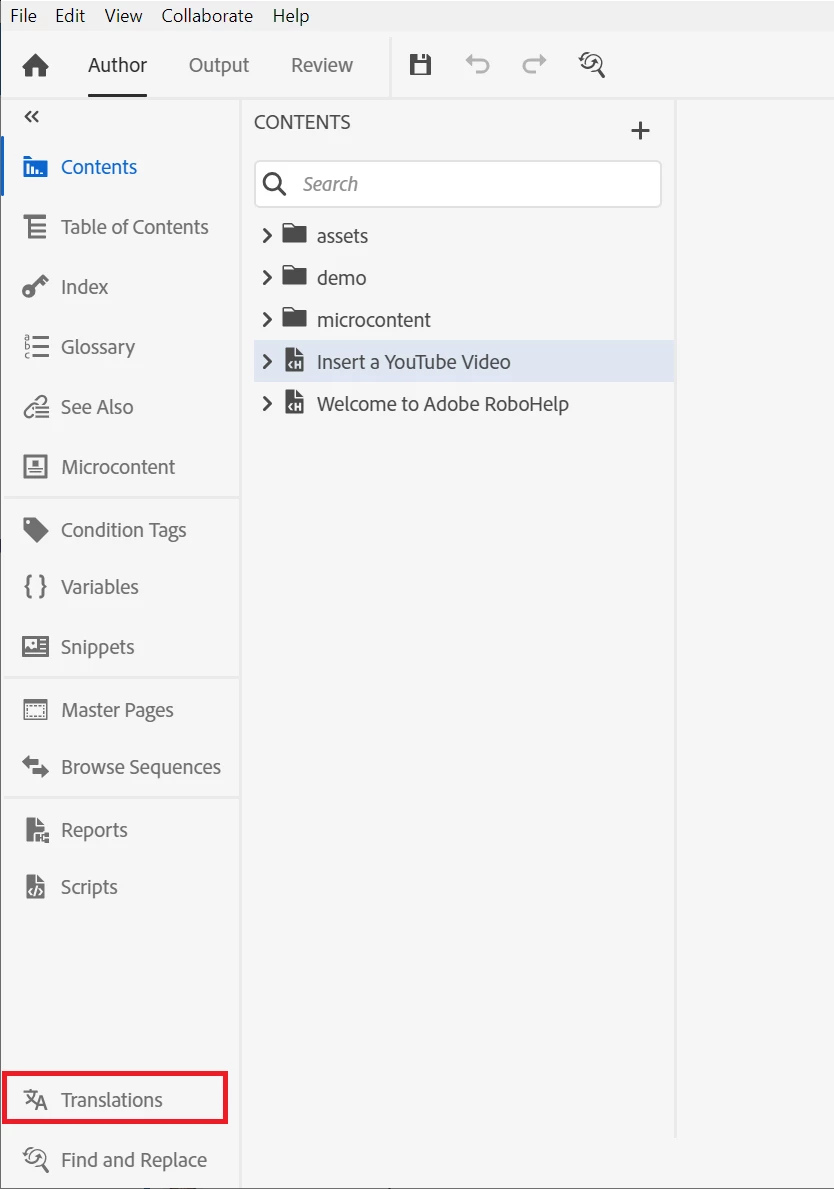Switch to the Review tab
This screenshot has width=834, height=1189.
point(321,65)
